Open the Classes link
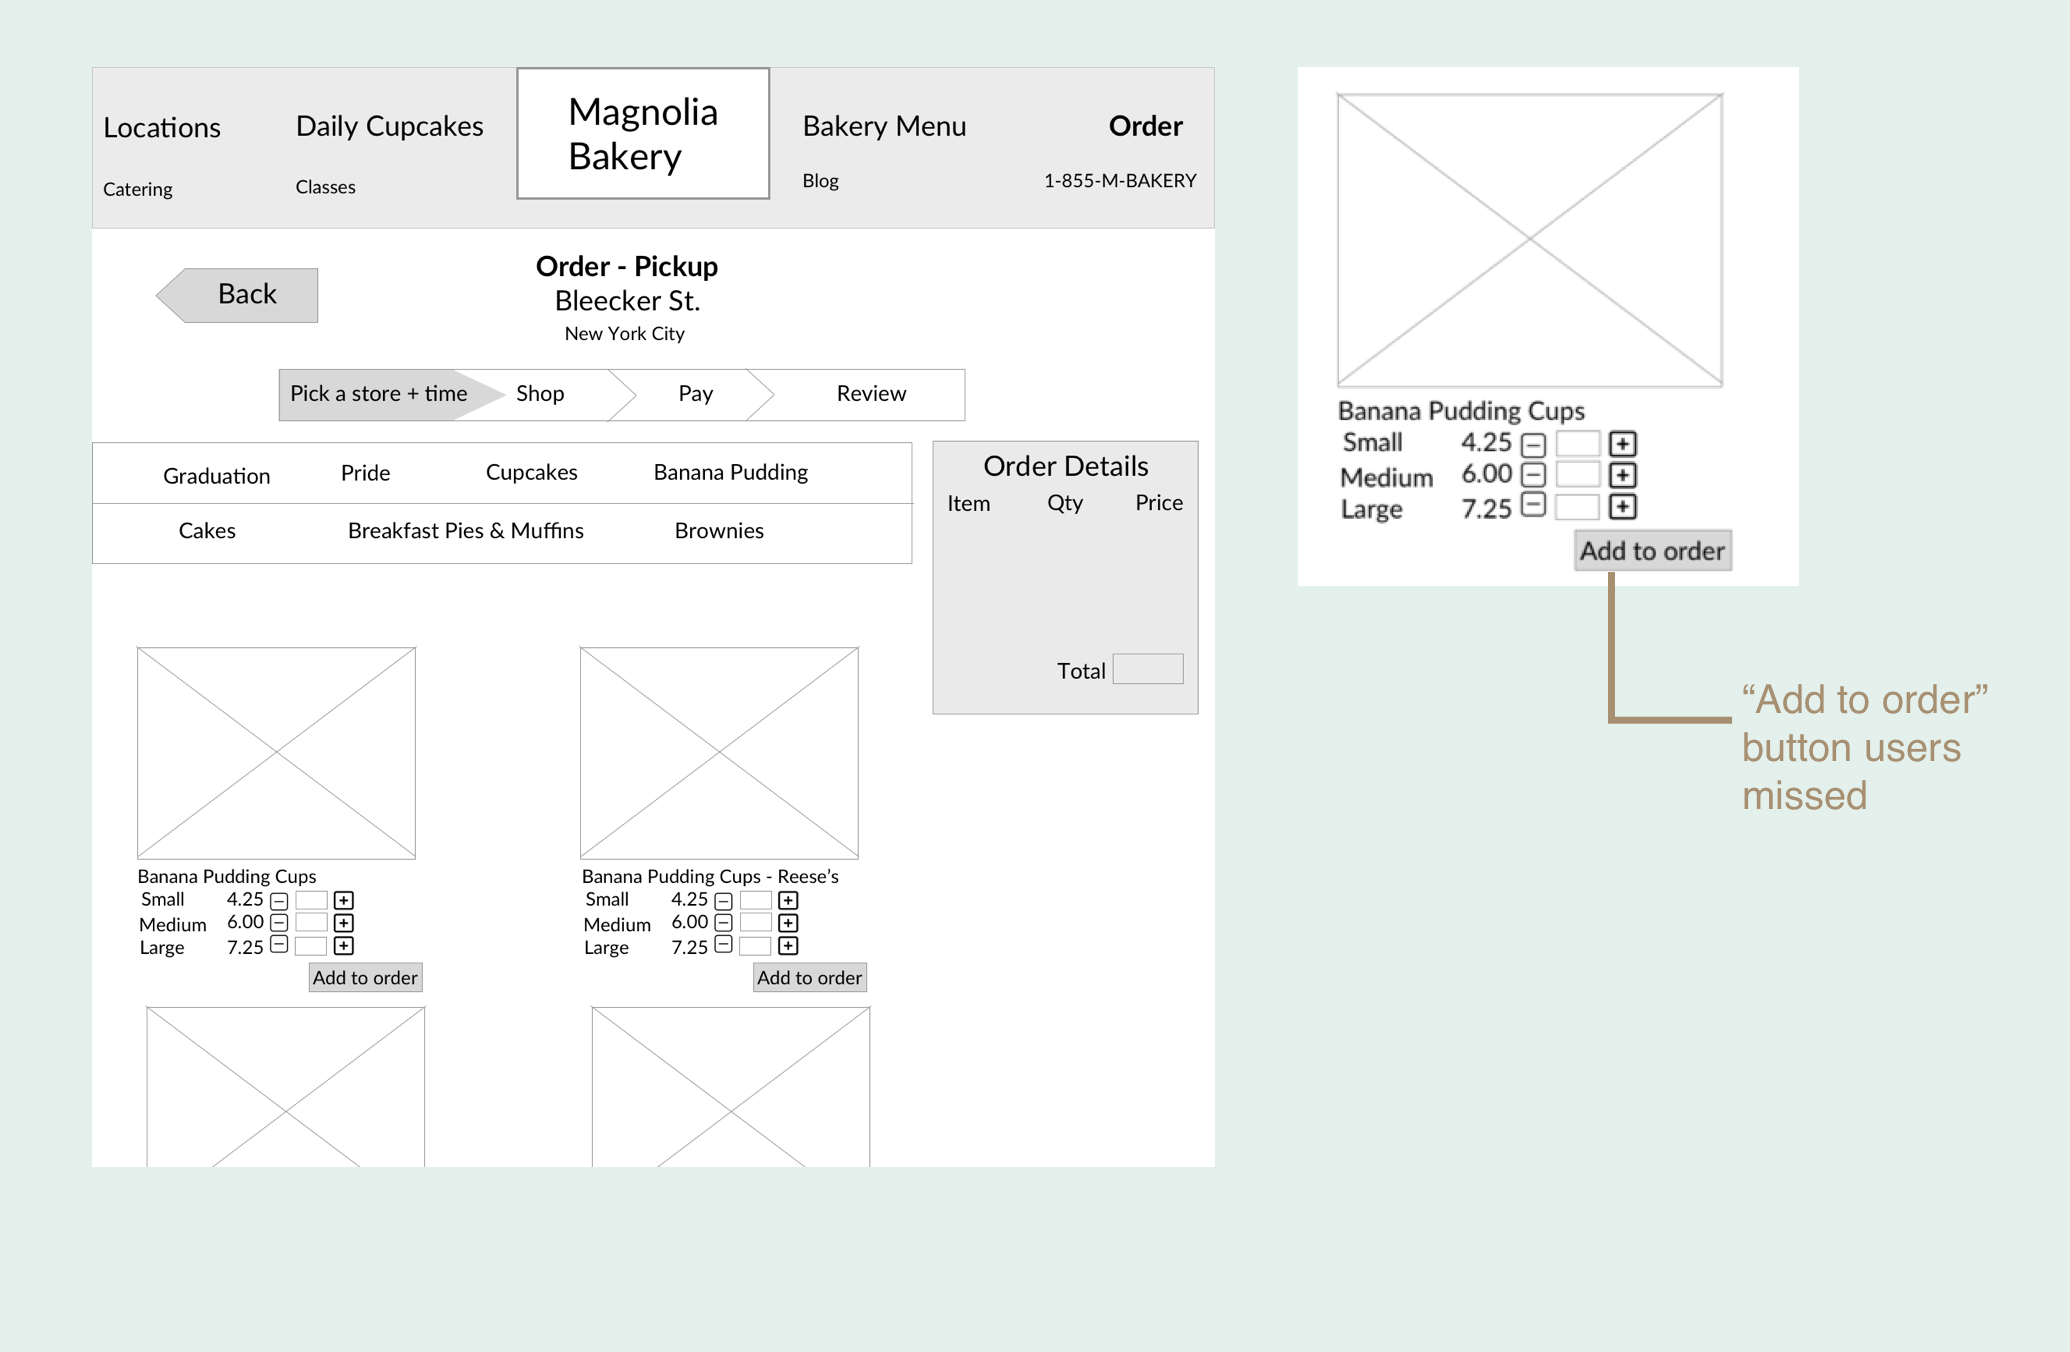The height and width of the screenshot is (1352, 2070). click(325, 187)
